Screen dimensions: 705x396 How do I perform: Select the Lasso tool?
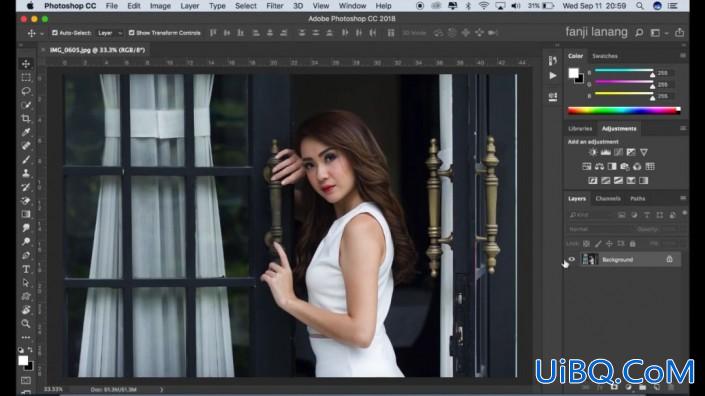tap(26, 91)
